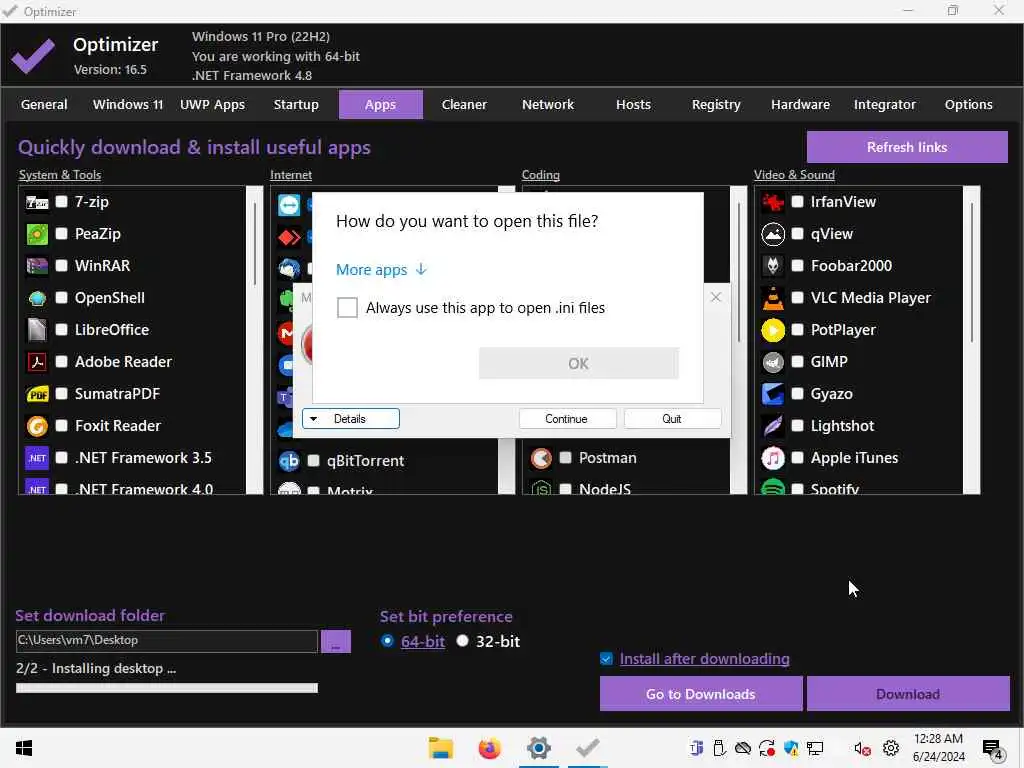Image resolution: width=1024 pixels, height=768 pixels.
Task: Click the qView app icon
Action: tap(773, 234)
